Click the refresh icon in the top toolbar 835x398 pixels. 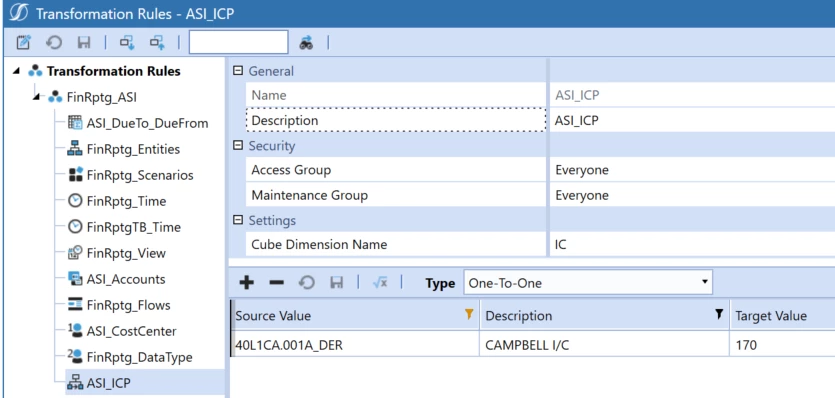[x=54, y=42]
